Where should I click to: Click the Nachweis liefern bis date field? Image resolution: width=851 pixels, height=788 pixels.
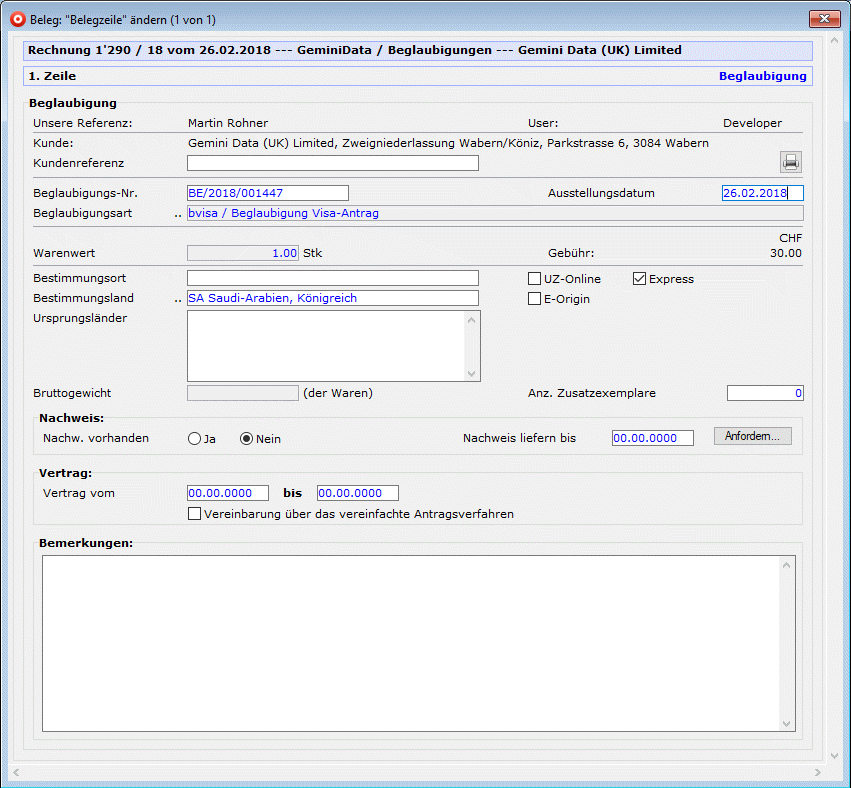652,438
